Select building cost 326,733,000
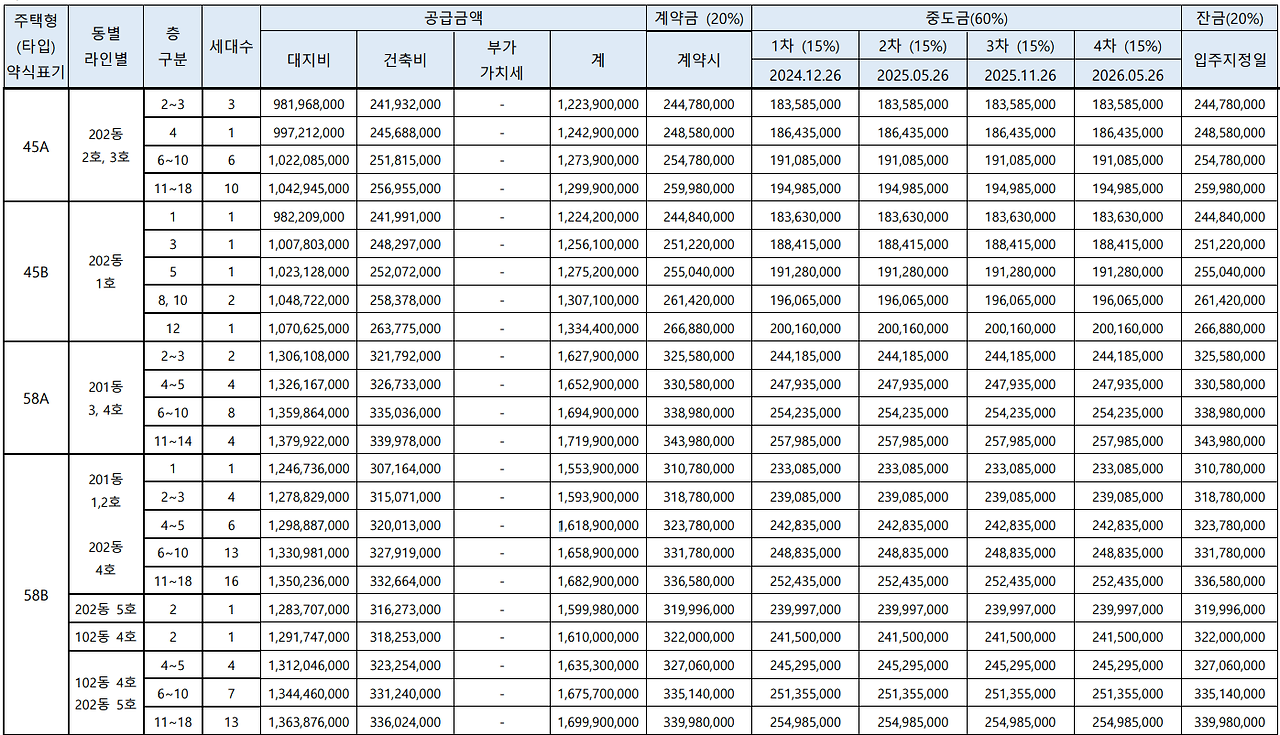The height and width of the screenshot is (735, 1280). [405, 384]
